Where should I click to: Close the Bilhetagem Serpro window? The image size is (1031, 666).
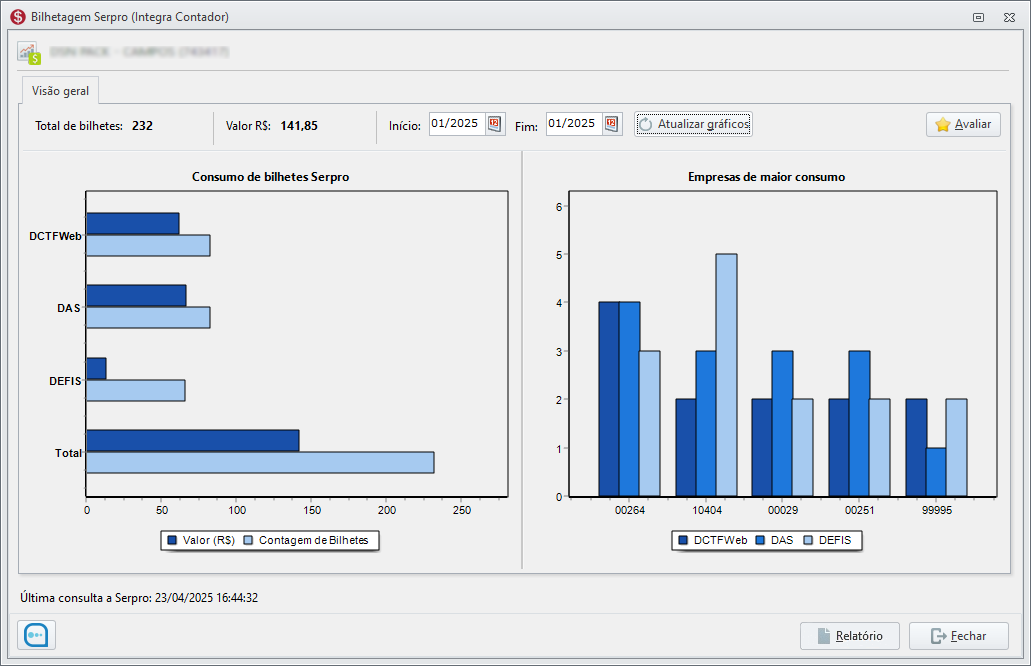(x=1009, y=18)
